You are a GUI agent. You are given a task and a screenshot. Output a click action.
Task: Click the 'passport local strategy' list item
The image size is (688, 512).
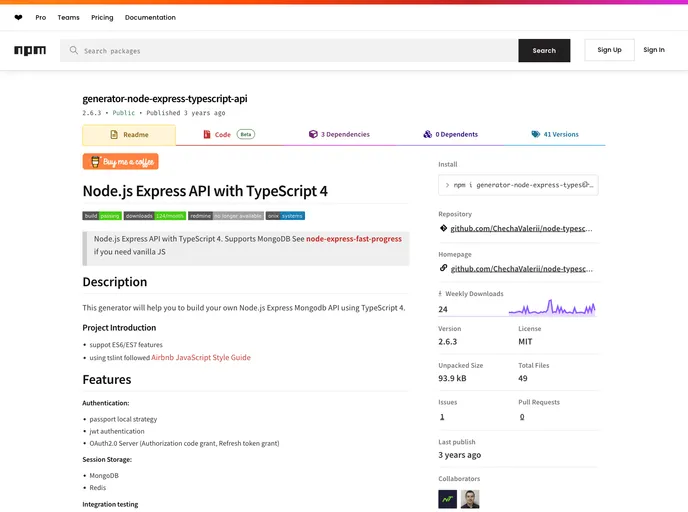click(x=123, y=419)
